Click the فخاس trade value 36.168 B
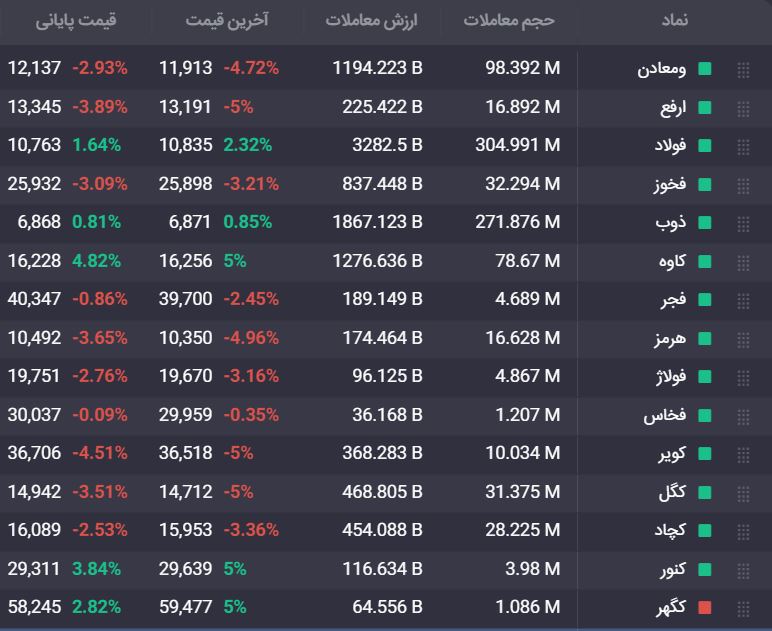The height and width of the screenshot is (631, 772). [x=387, y=415]
